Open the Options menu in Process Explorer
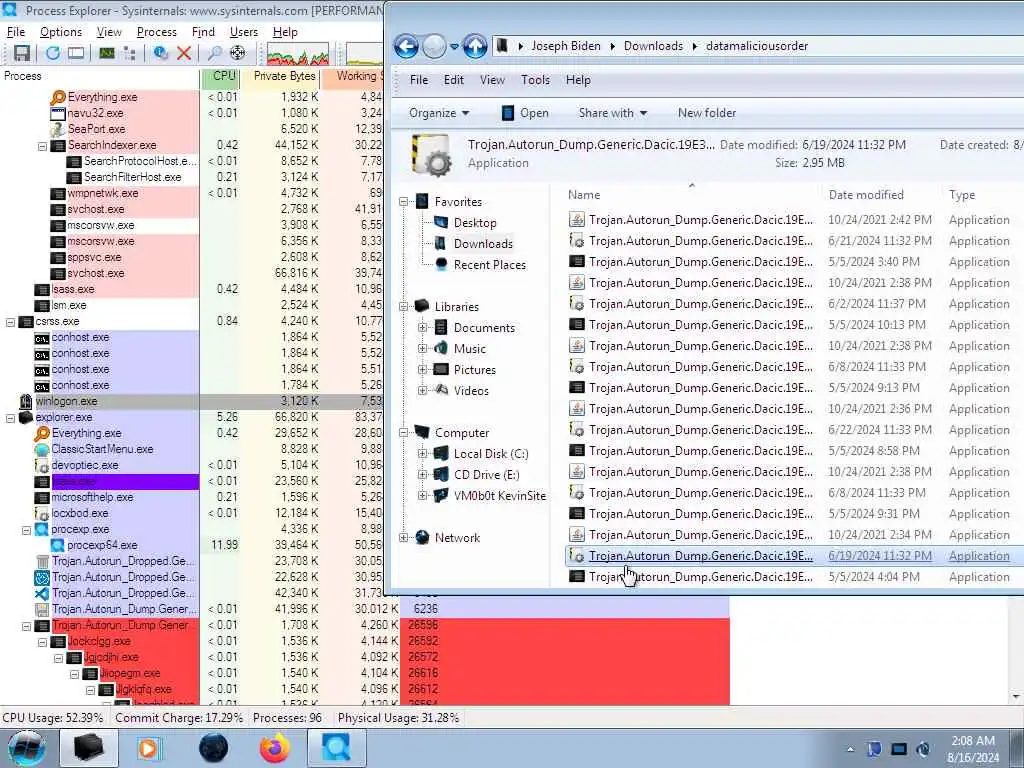This screenshot has width=1024, height=768. [x=61, y=31]
